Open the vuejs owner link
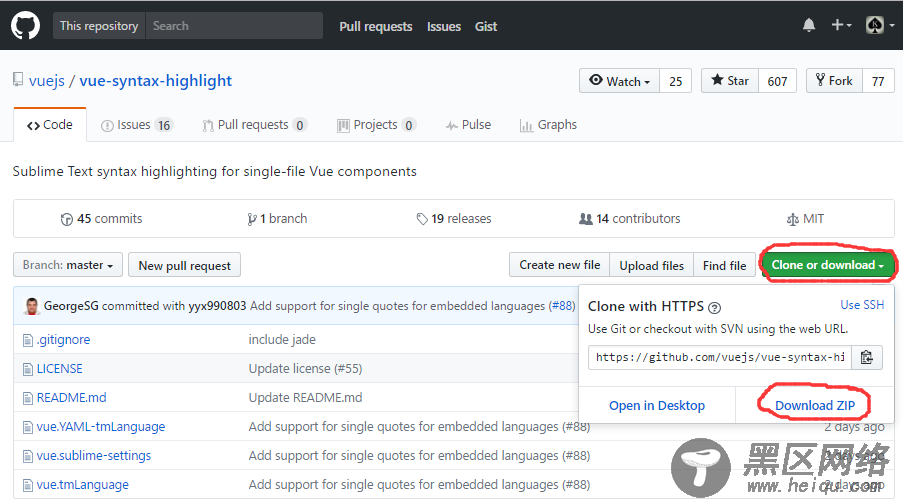The height and width of the screenshot is (503, 903). 47,81
